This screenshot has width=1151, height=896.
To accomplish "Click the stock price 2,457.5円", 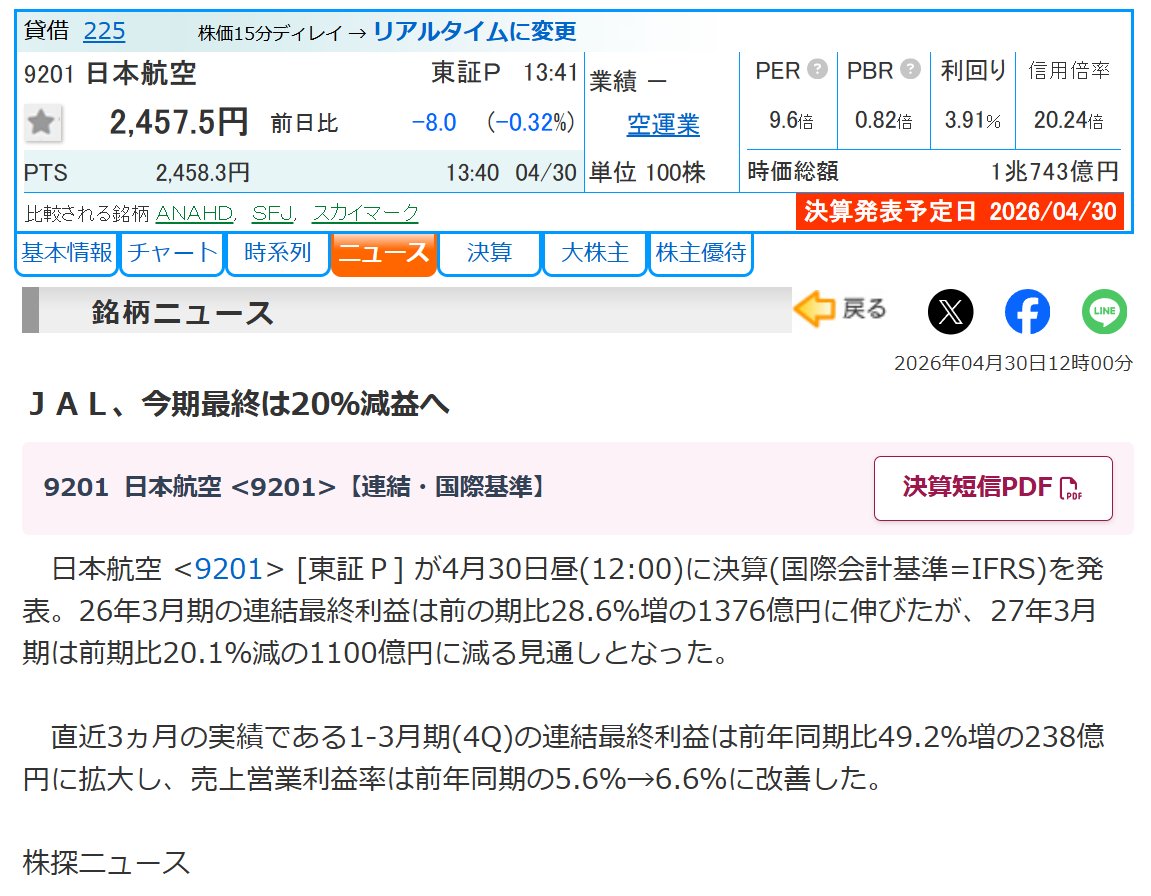I will click(x=179, y=122).
